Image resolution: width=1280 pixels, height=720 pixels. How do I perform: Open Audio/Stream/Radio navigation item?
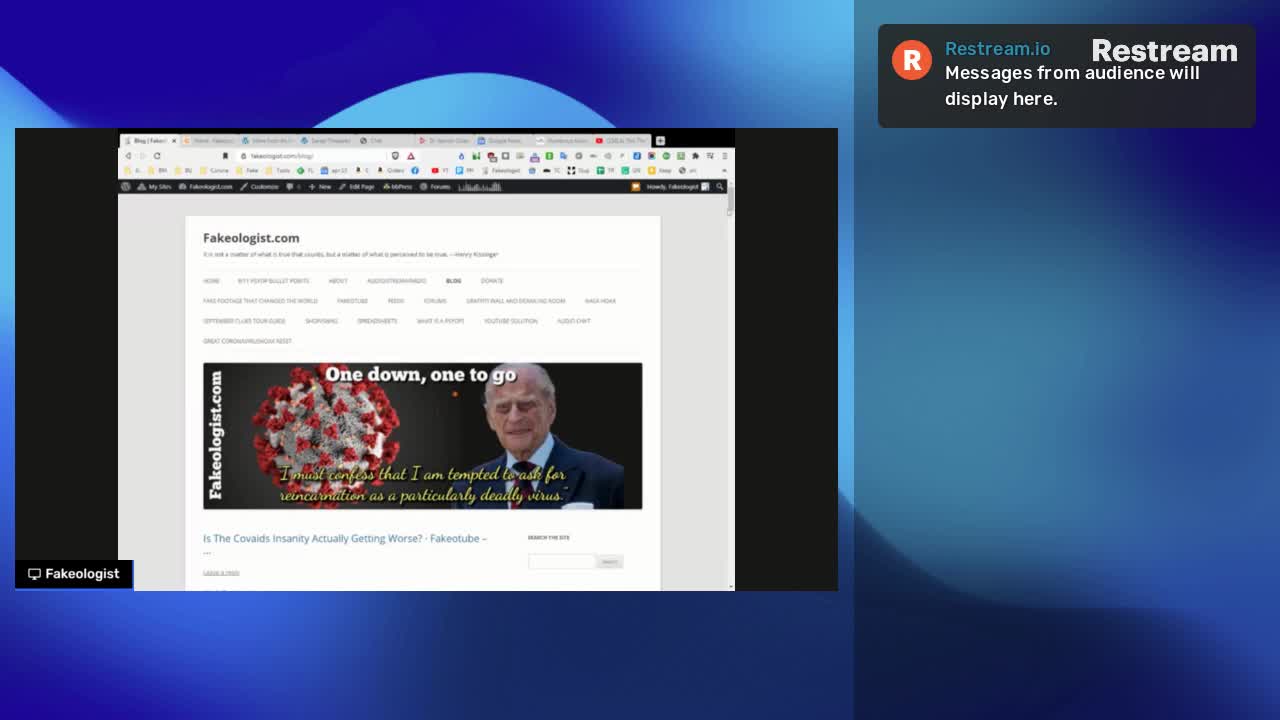(x=397, y=281)
